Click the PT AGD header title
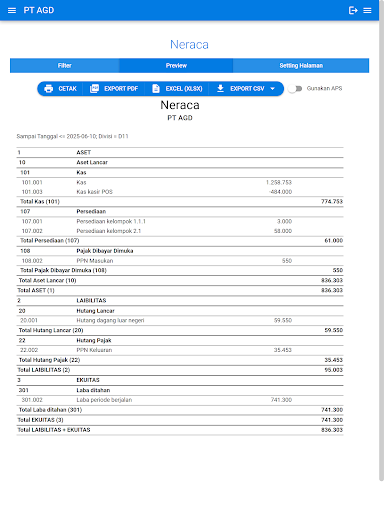Screen dimensions: 384x512 (x=39, y=10)
